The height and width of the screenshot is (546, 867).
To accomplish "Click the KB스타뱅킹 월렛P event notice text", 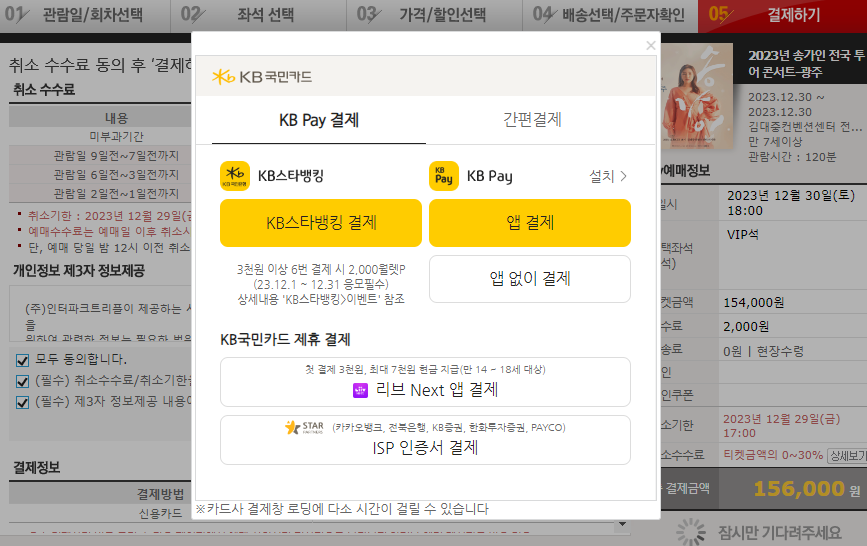I will (321, 284).
